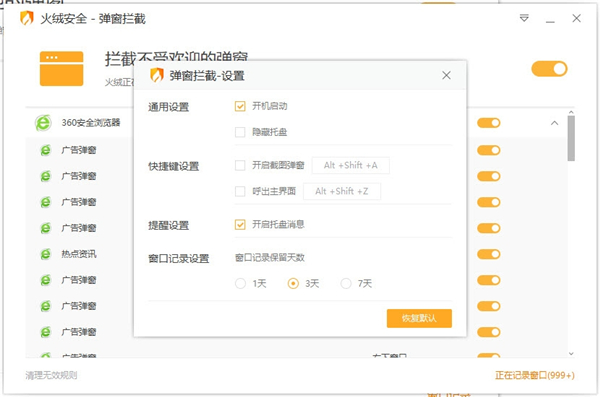Enable the 隐藏托盘 checkbox

point(240,132)
